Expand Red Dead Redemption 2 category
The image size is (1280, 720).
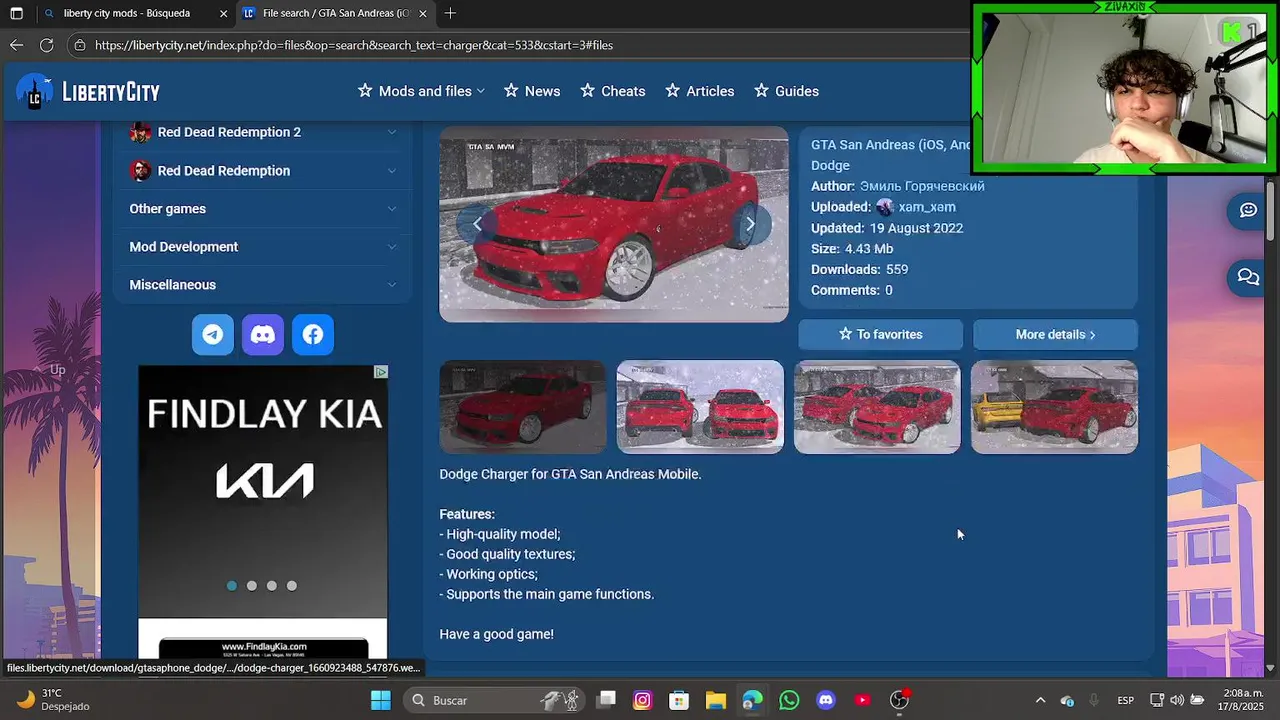pos(263,132)
